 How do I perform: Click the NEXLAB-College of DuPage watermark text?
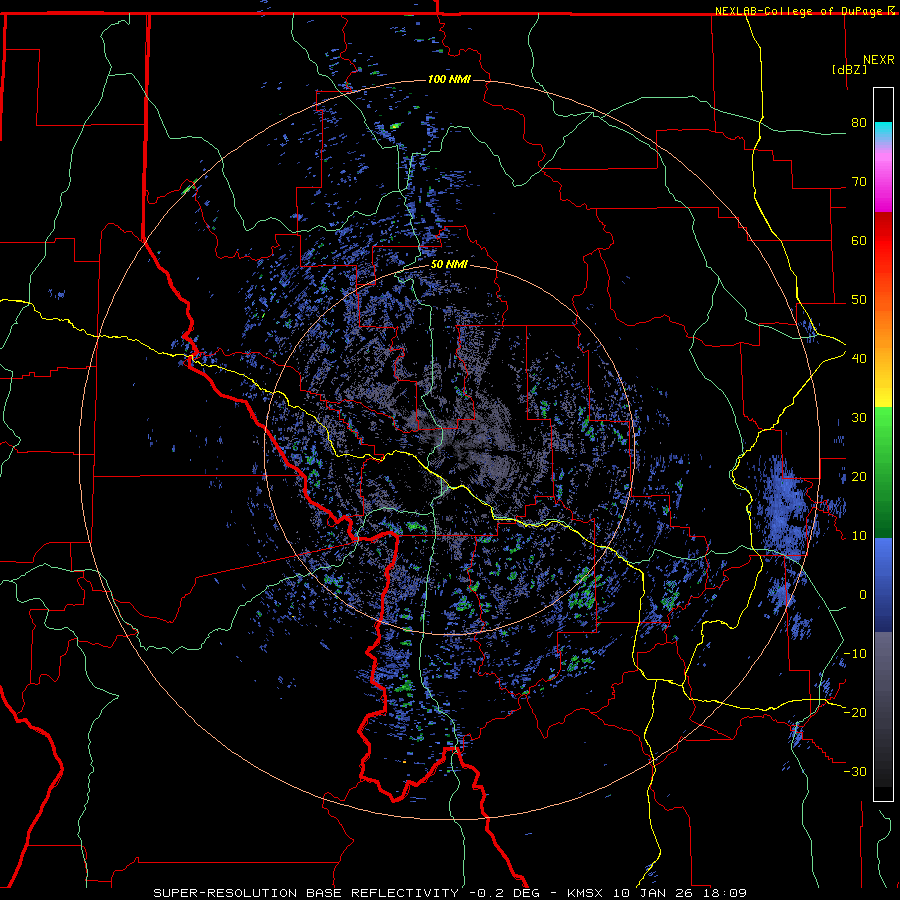coord(800,11)
